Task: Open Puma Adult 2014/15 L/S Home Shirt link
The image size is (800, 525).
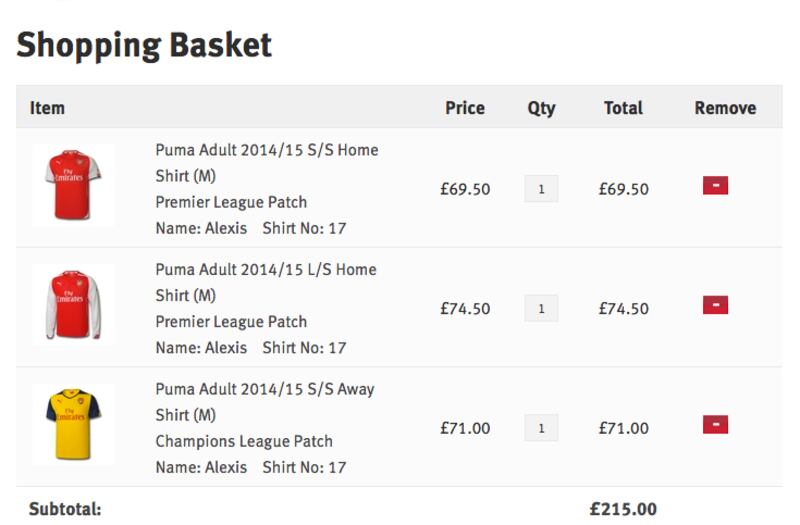Action: (266, 282)
